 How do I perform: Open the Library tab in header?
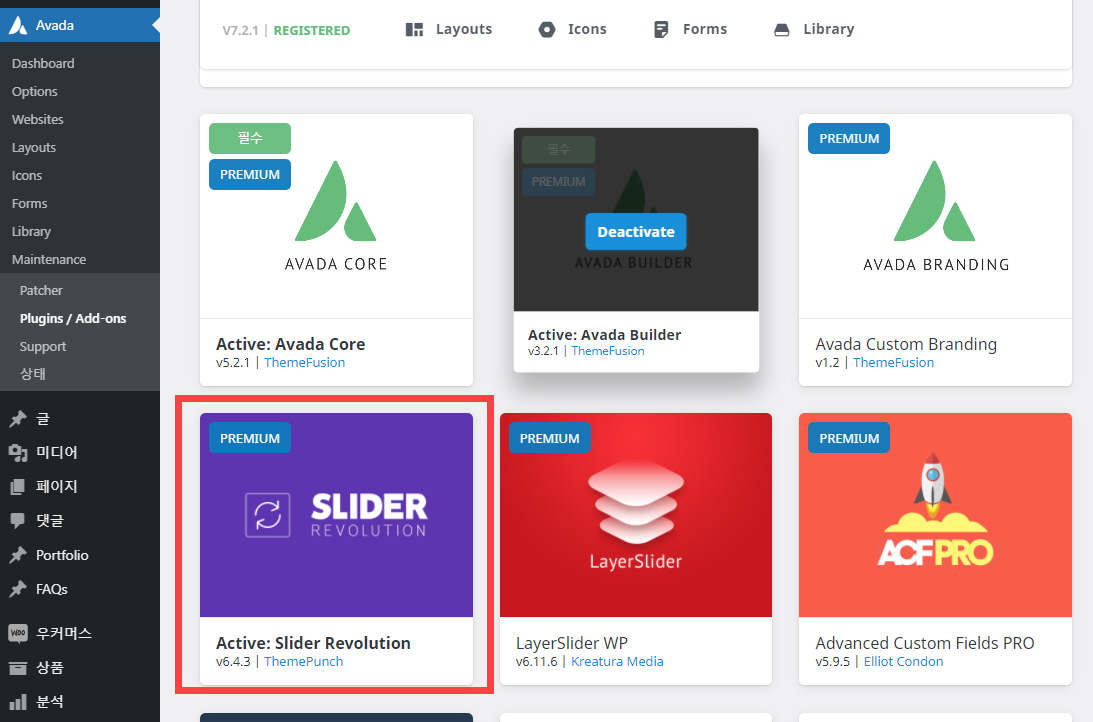tap(814, 29)
